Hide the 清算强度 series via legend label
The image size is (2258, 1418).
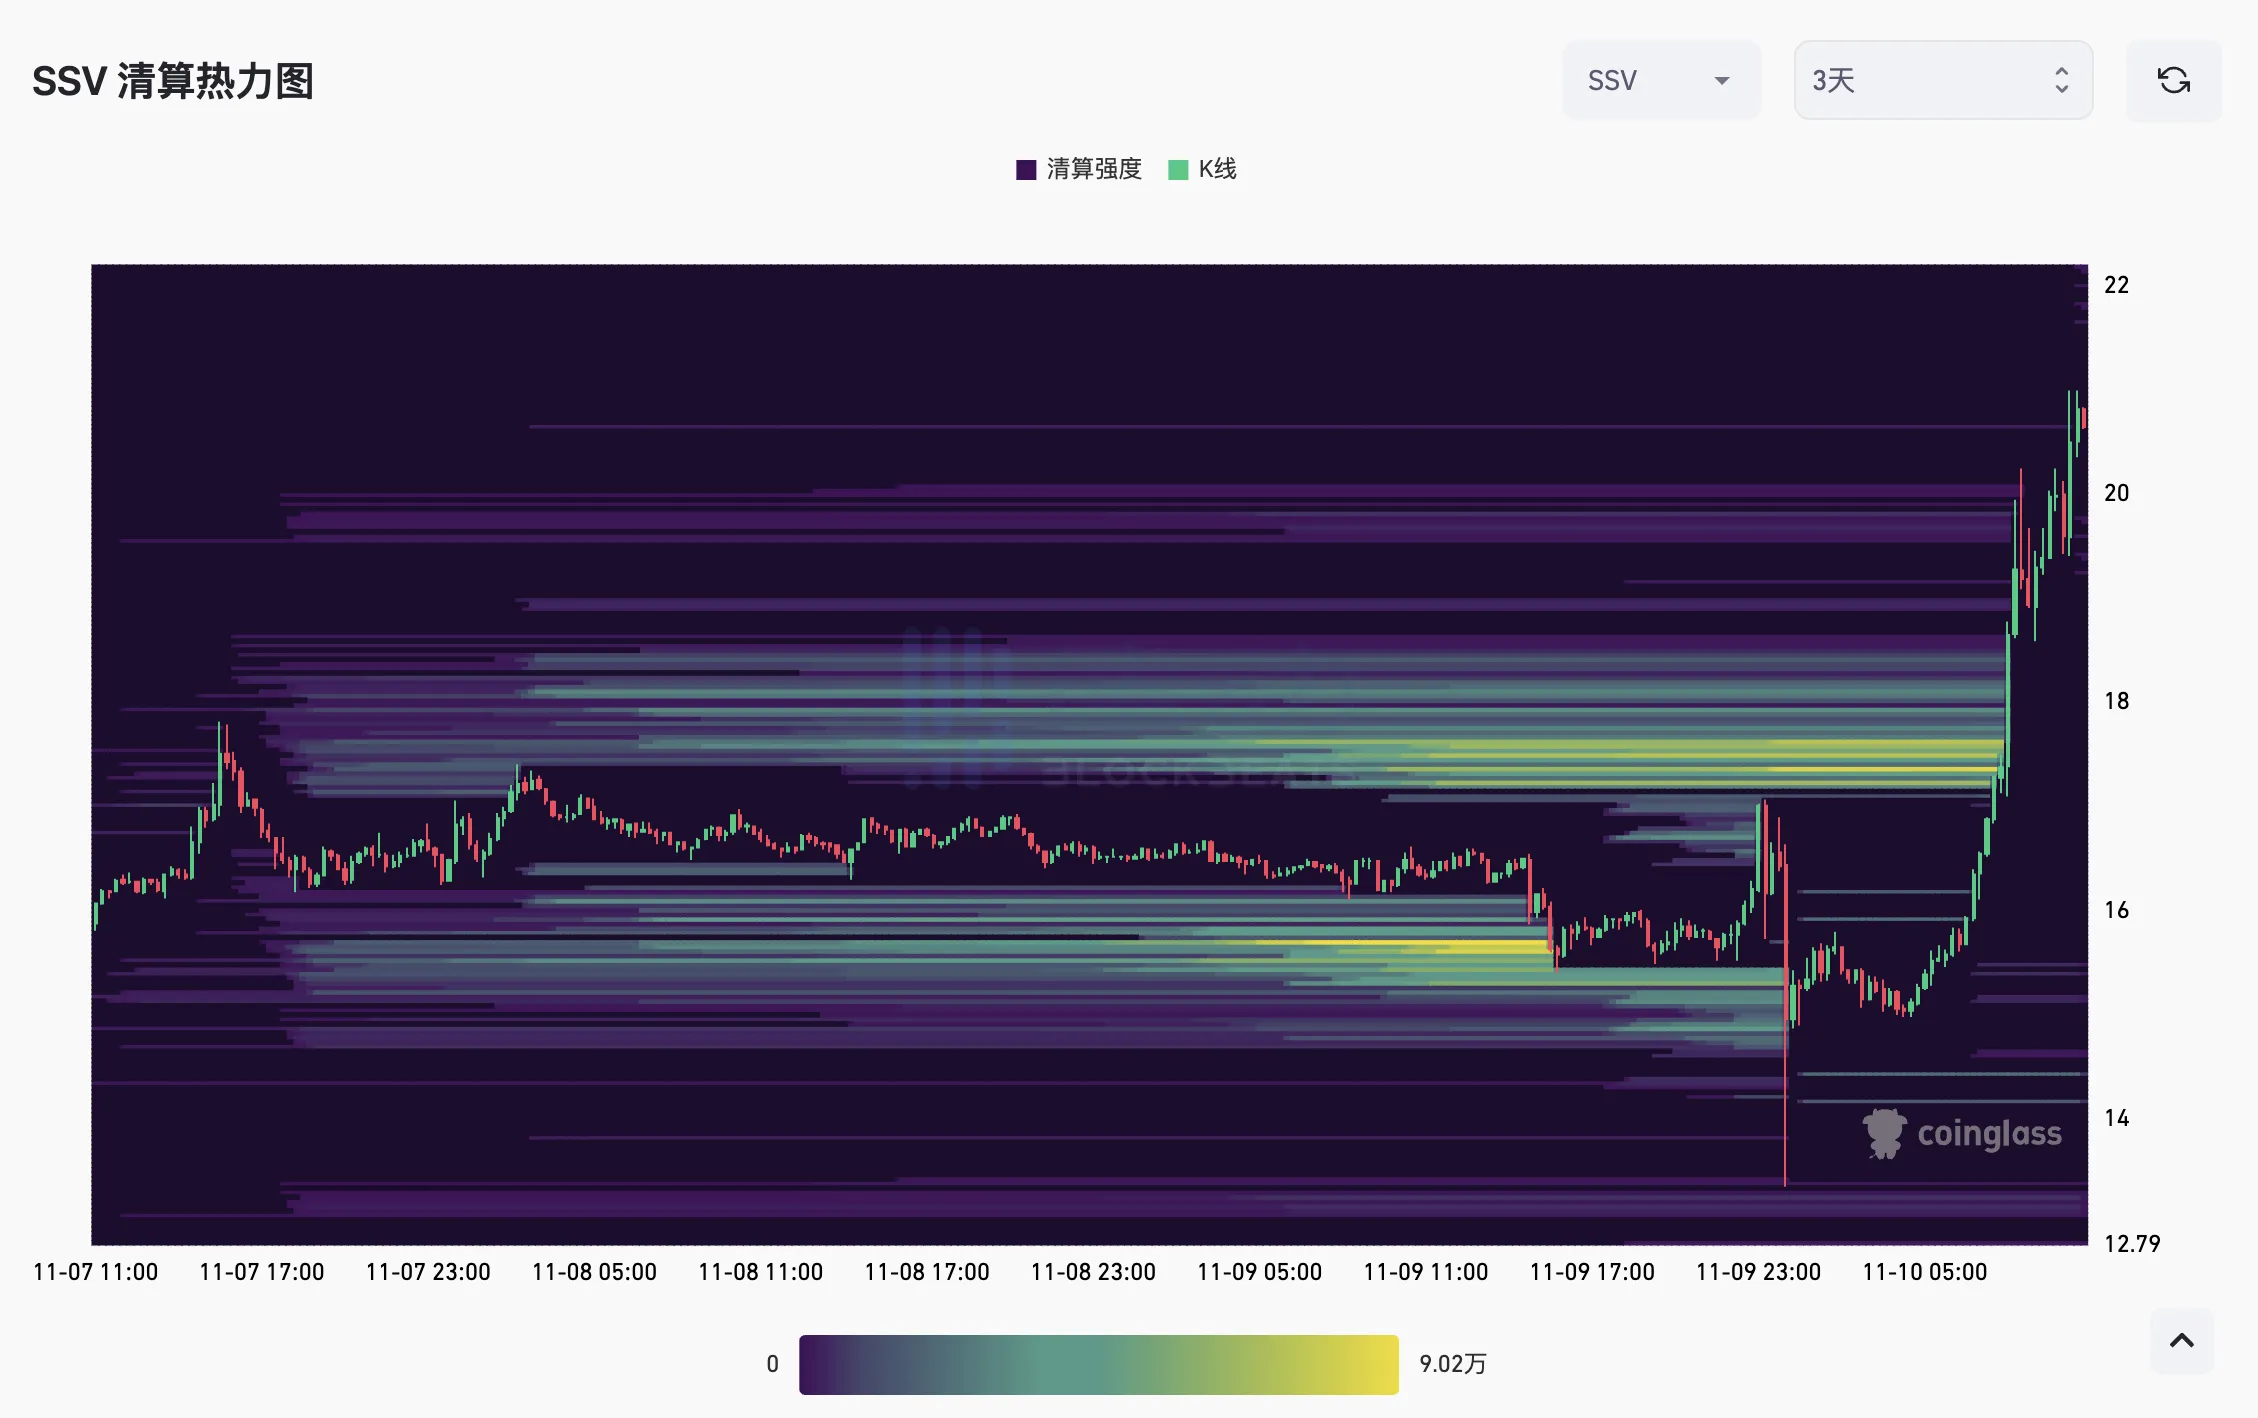tap(1094, 169)
